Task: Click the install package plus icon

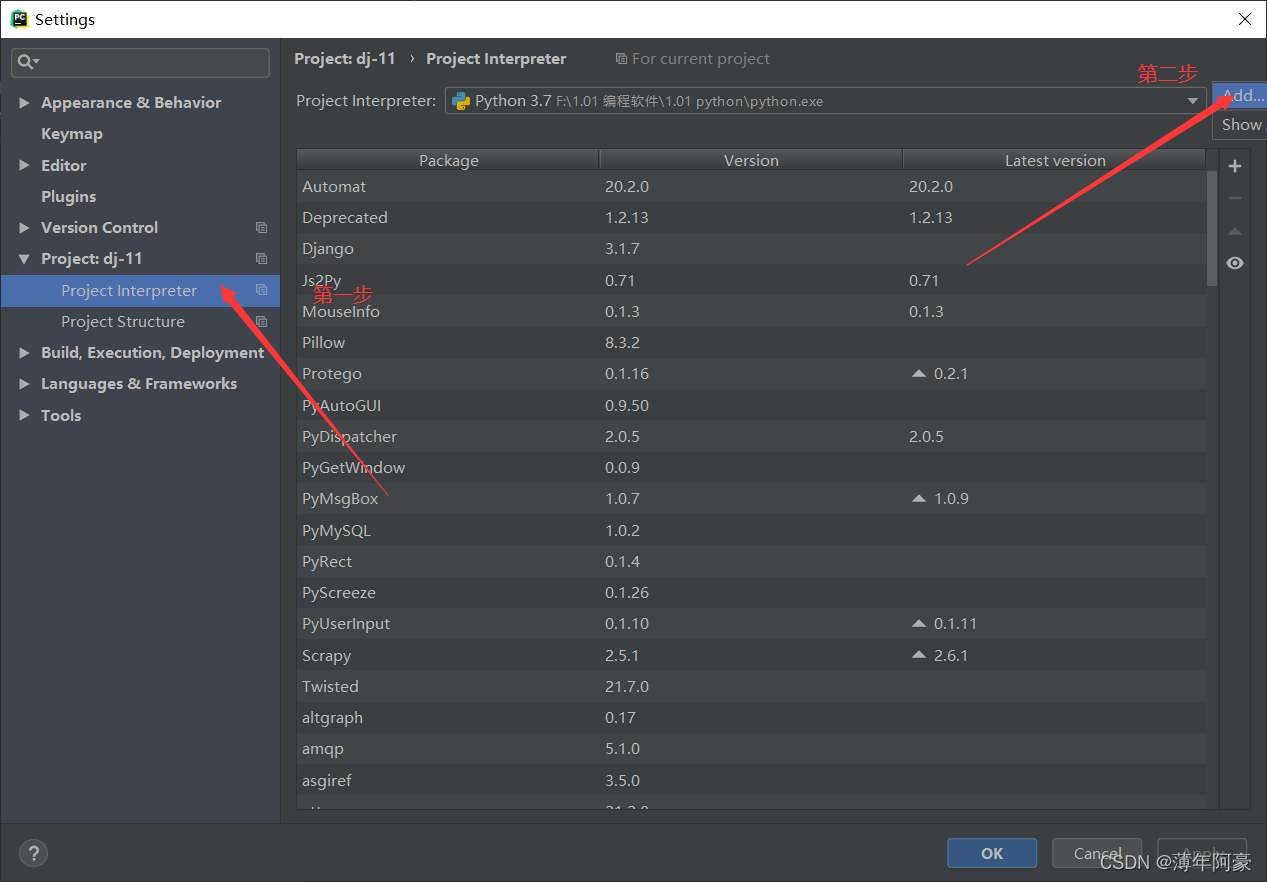Action: coord(1235,166)
